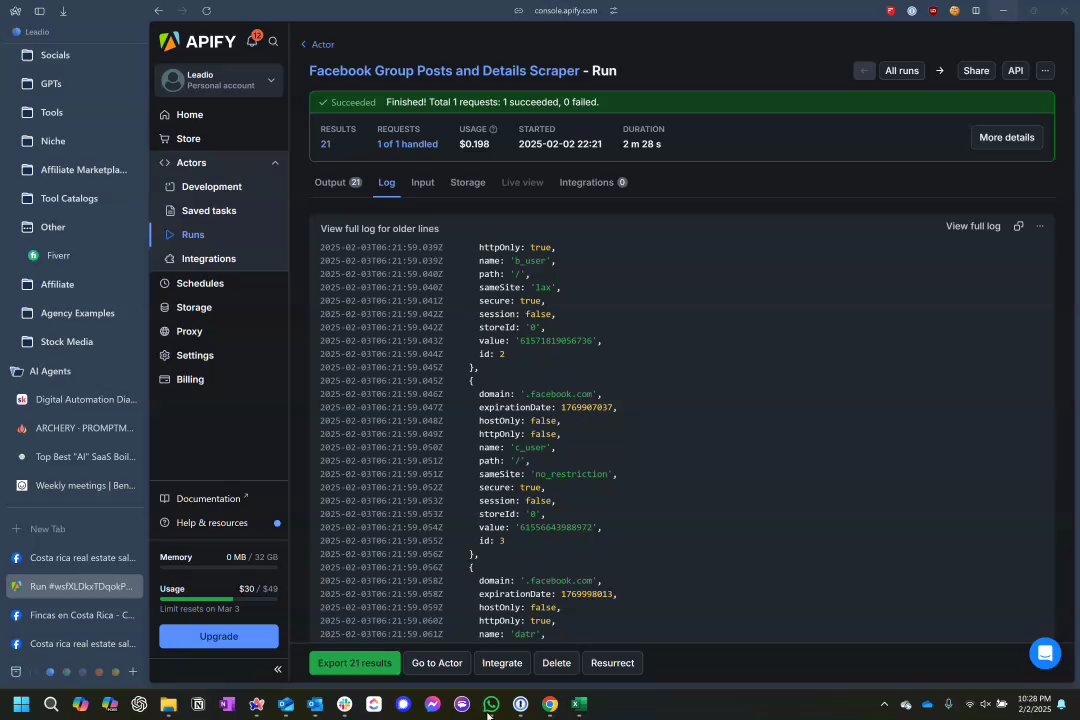
Task: Collapse the Actors menu section
Action: coord(275,163)
